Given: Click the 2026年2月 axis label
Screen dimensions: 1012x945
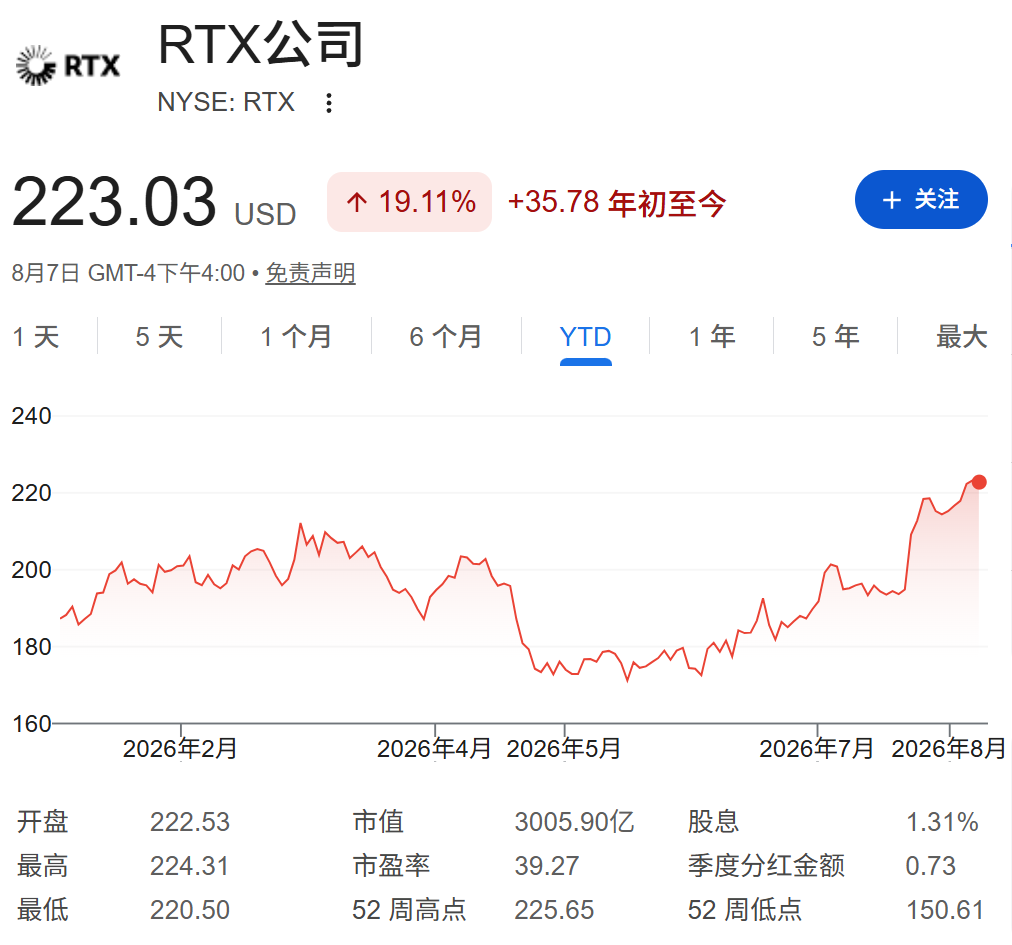Looking at the screenshot, I should point(180,749).
